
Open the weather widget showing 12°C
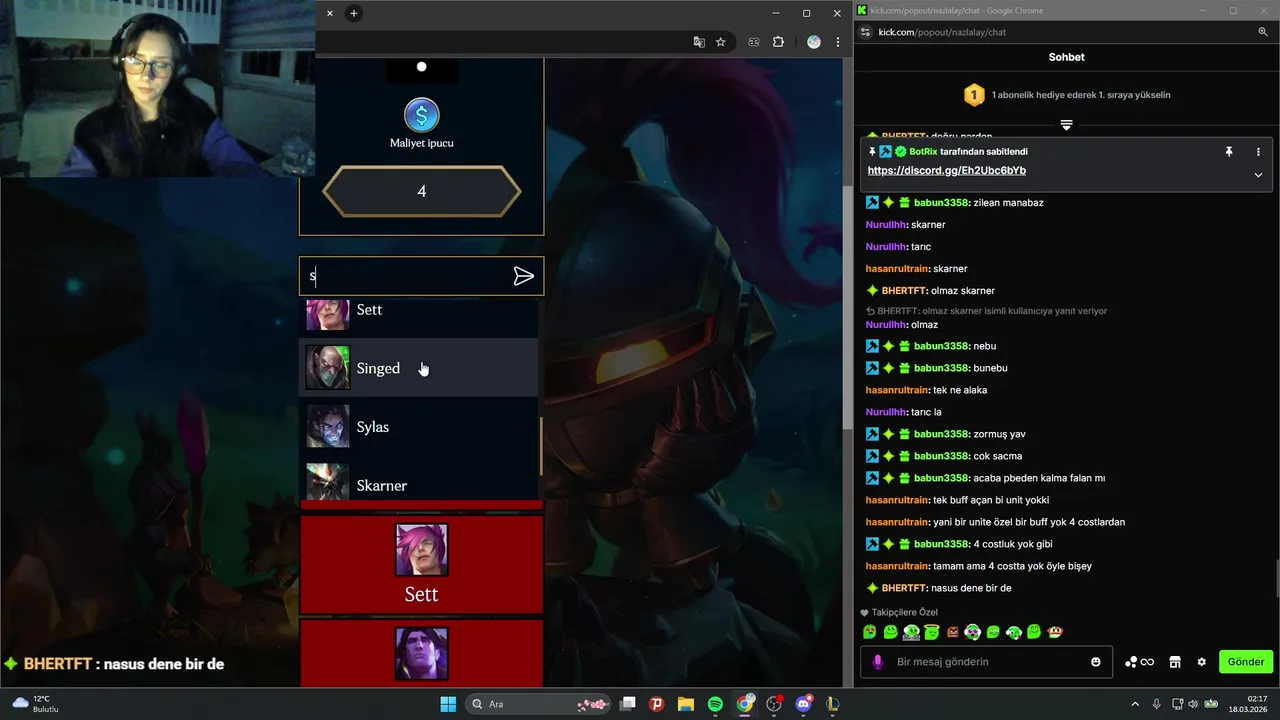[x=36, y=704]
